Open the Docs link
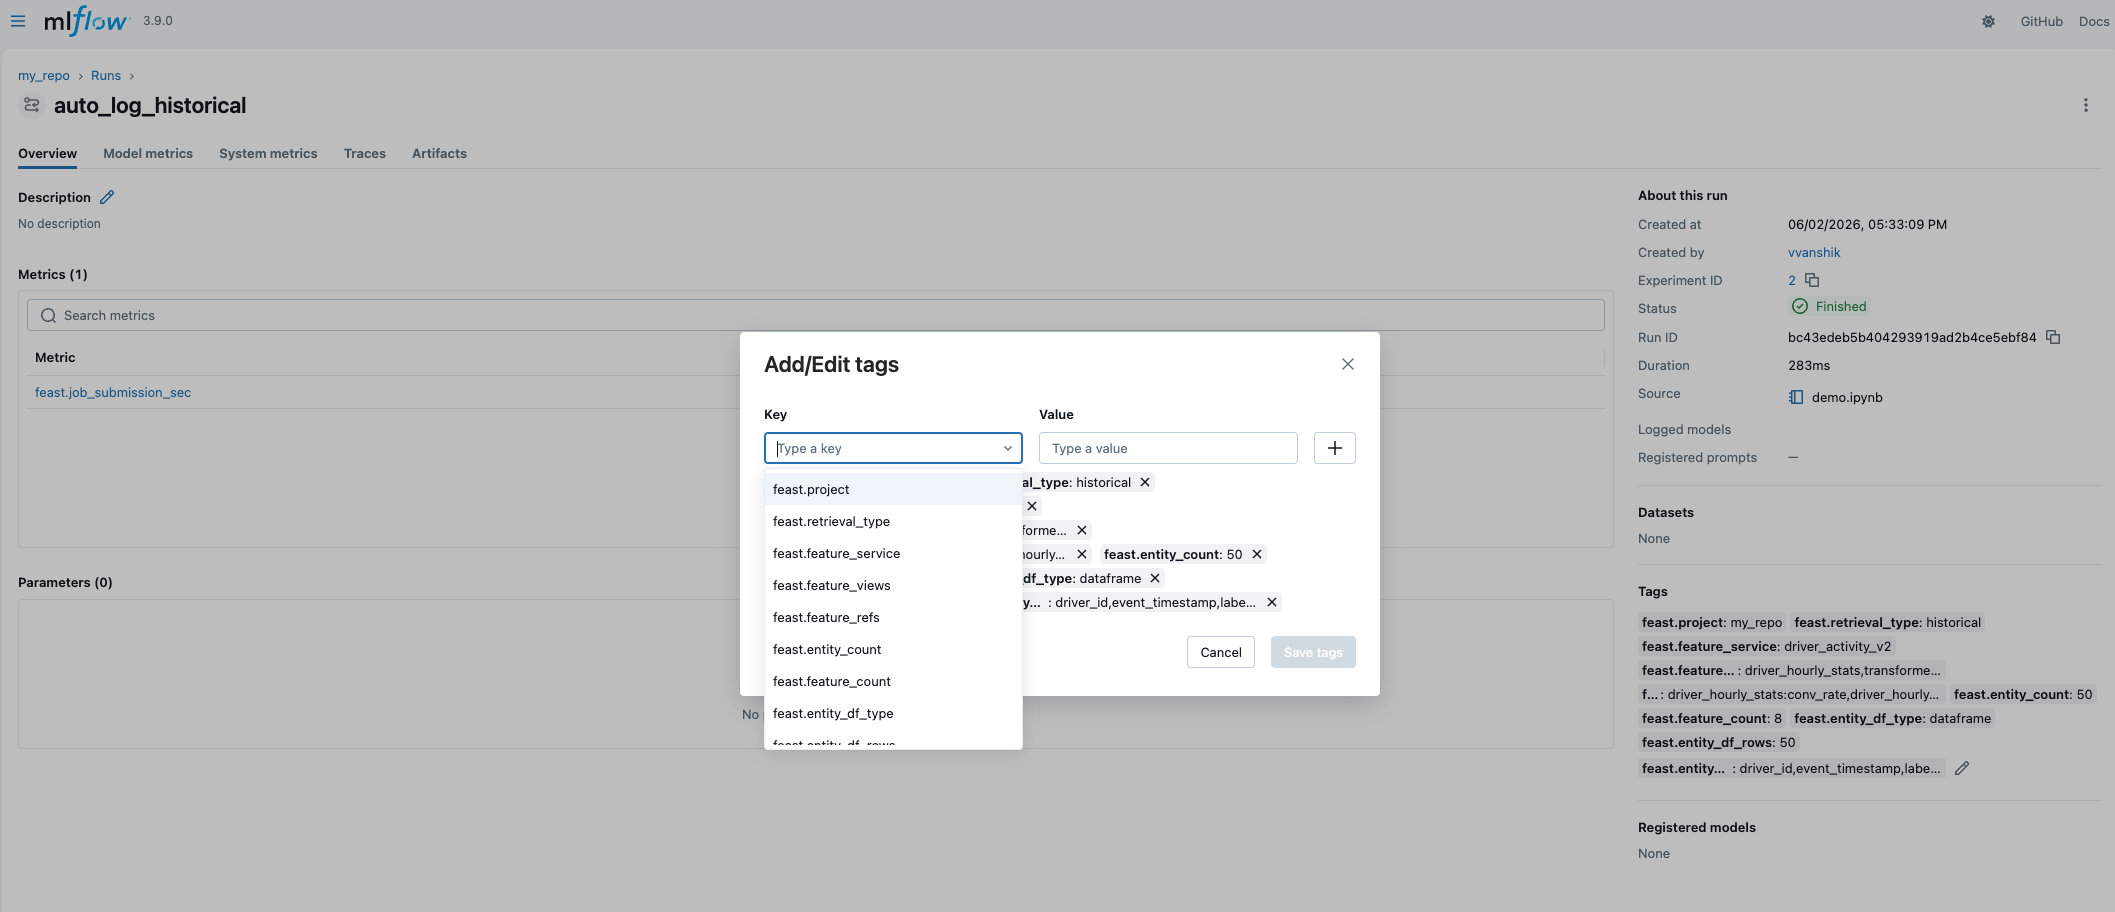Image resolution: width=2115 pixels, height=912 pixels. coord(2094,21)
